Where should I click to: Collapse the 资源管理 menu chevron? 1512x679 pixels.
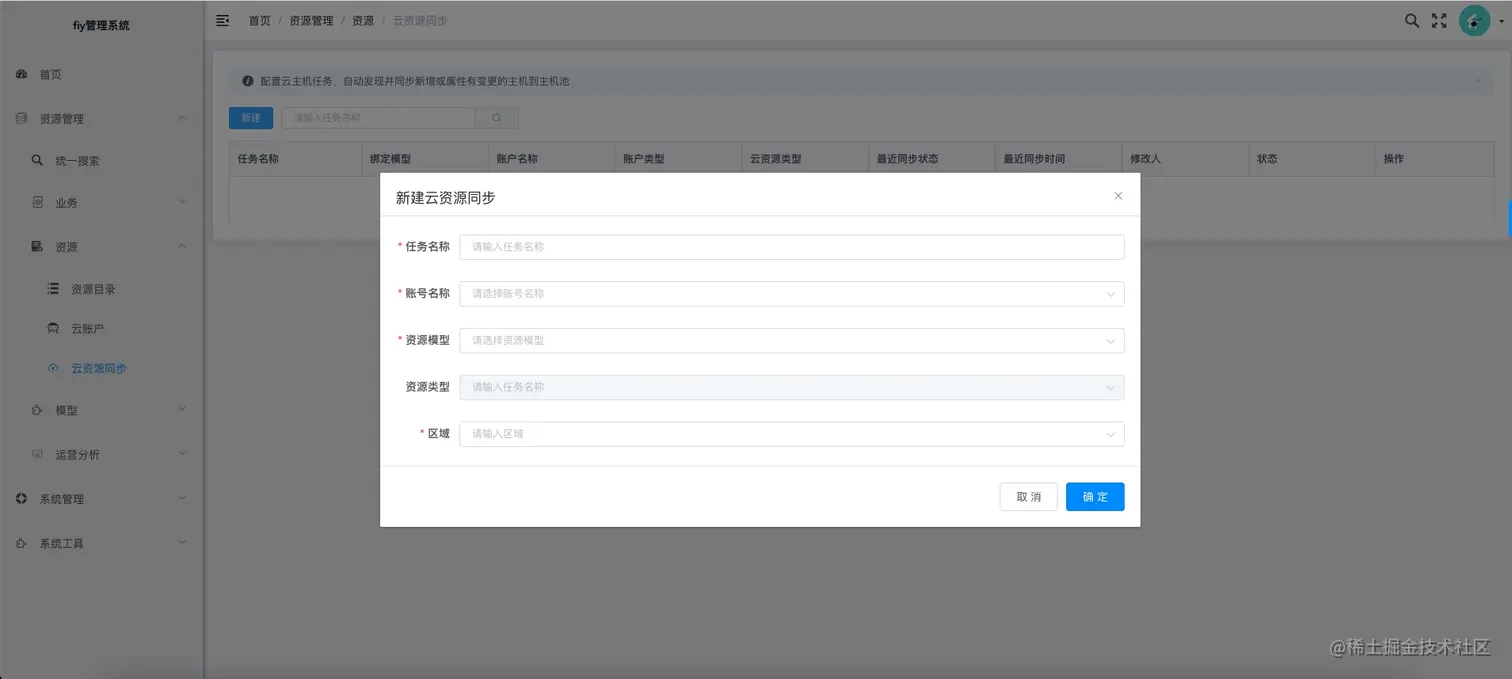tap(182, 119)
